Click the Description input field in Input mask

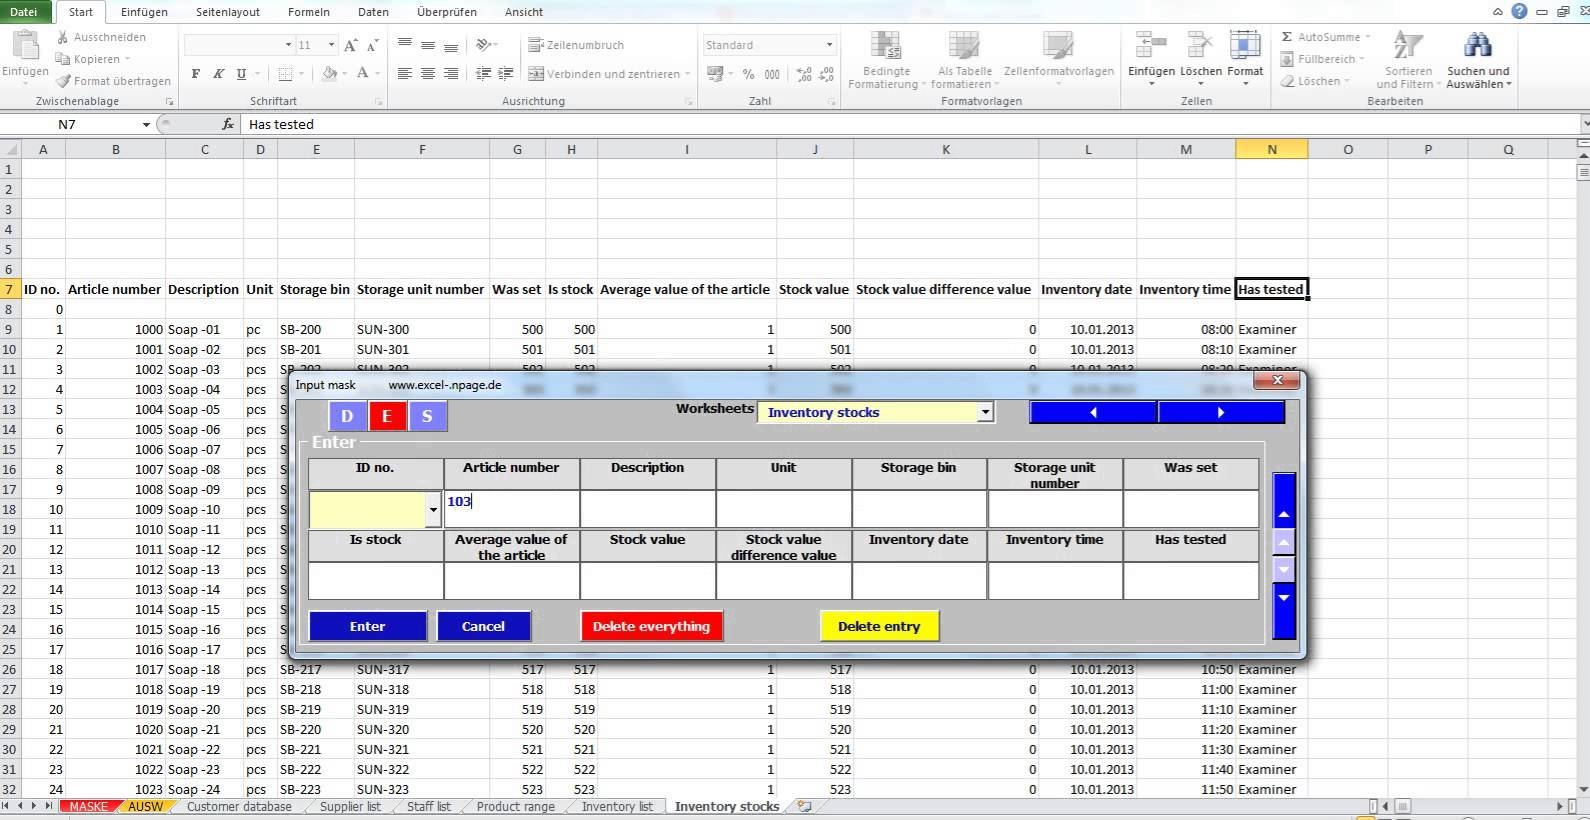click(647, 509)
